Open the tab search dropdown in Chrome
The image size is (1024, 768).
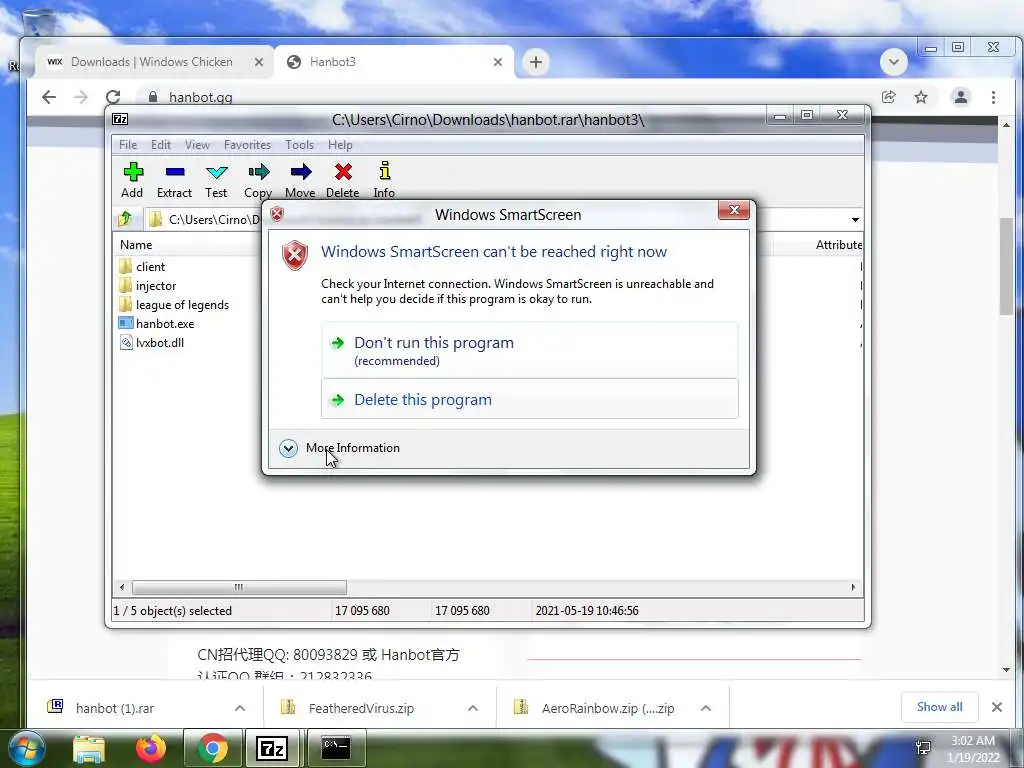pyautogui.click(x=893, y=62)
